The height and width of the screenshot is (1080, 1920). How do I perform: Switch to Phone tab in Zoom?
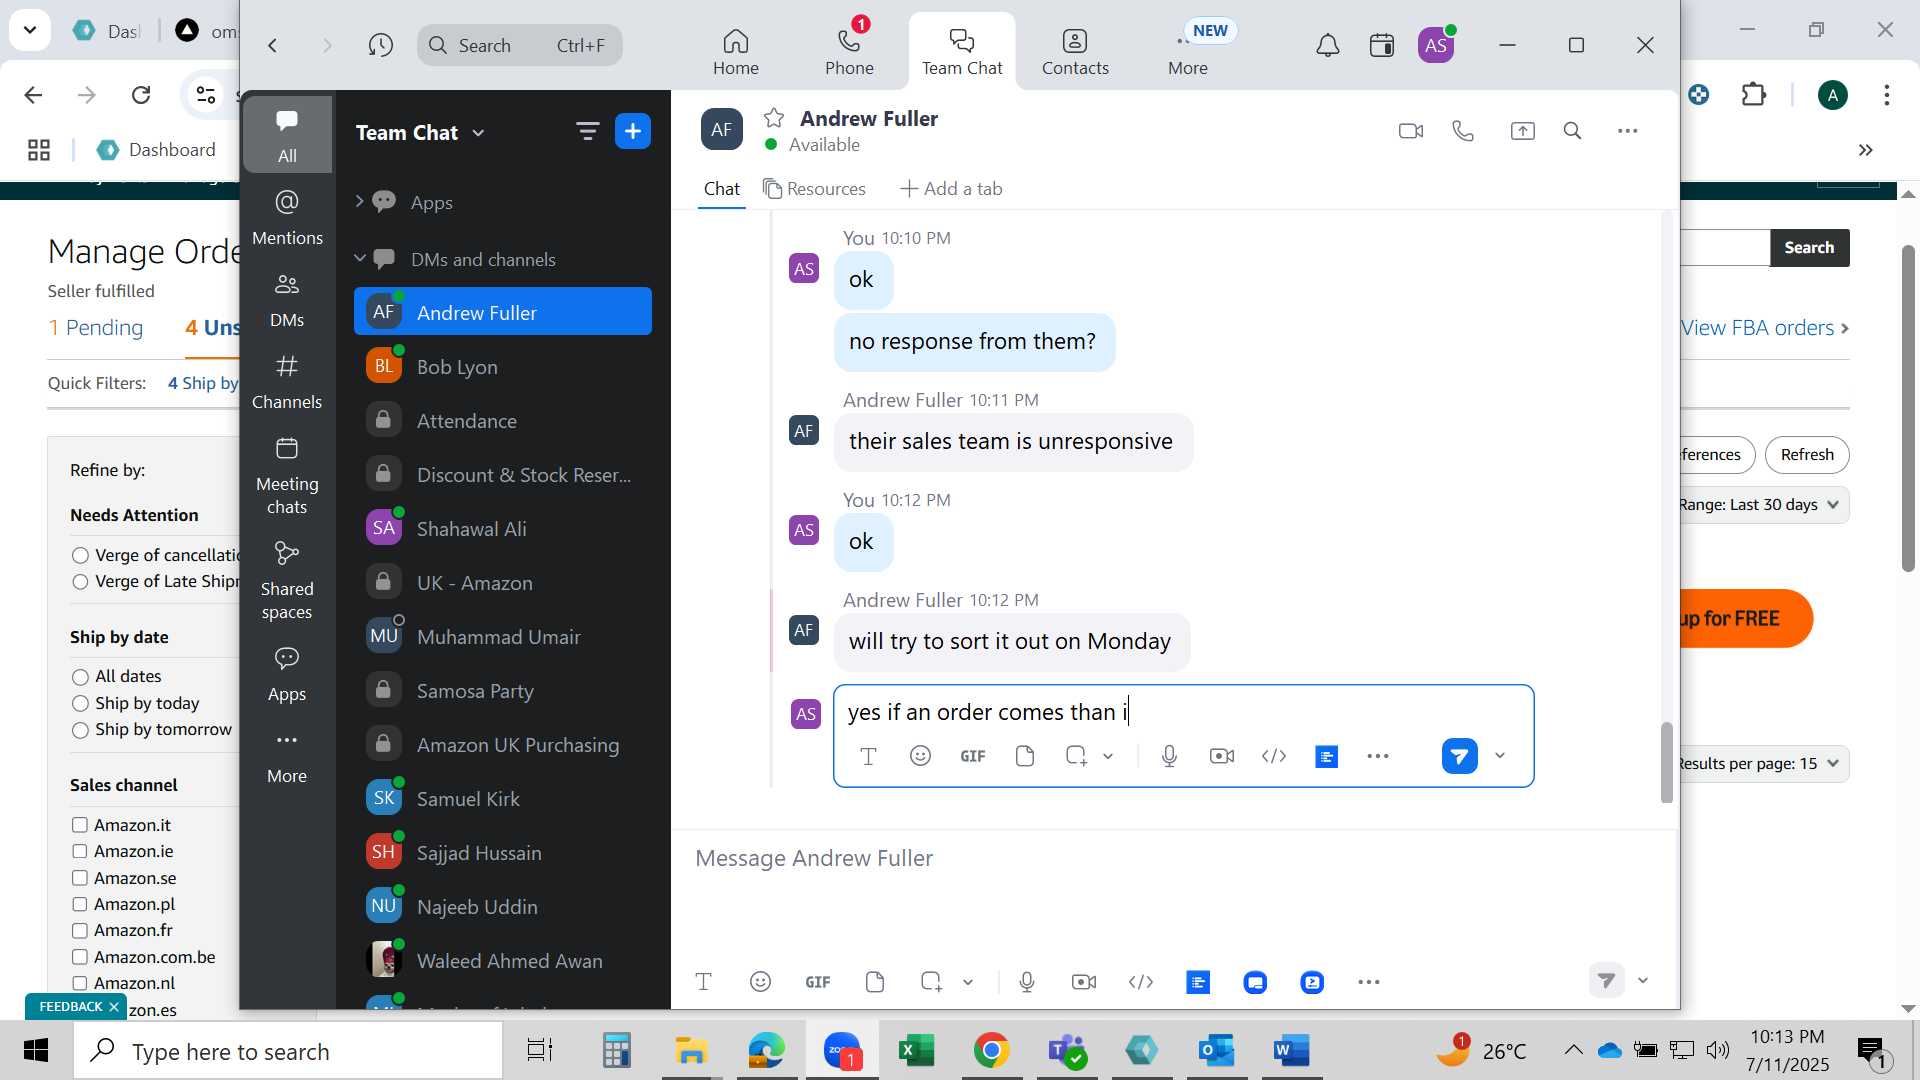[x=849, y=52]
